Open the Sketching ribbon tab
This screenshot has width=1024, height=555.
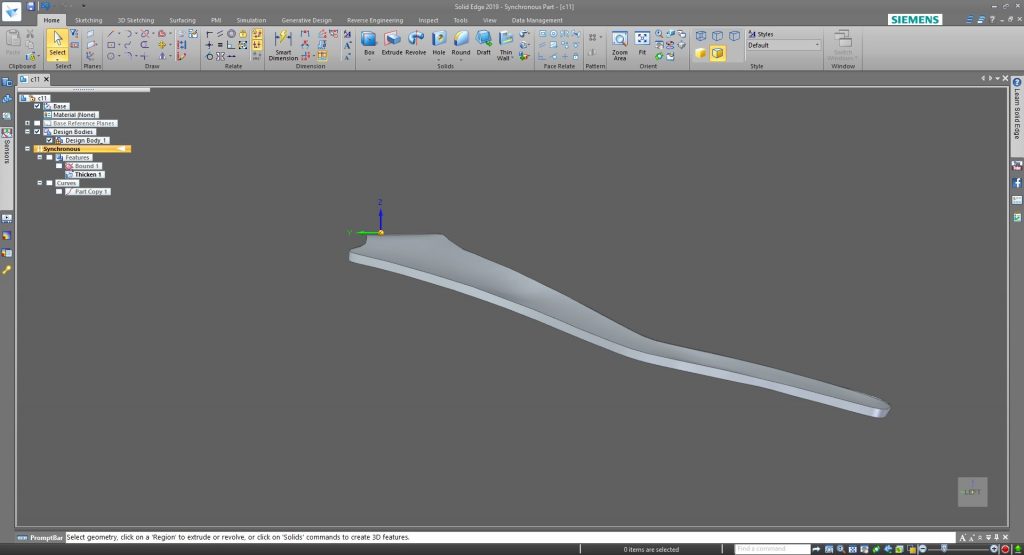coord(88,20)
